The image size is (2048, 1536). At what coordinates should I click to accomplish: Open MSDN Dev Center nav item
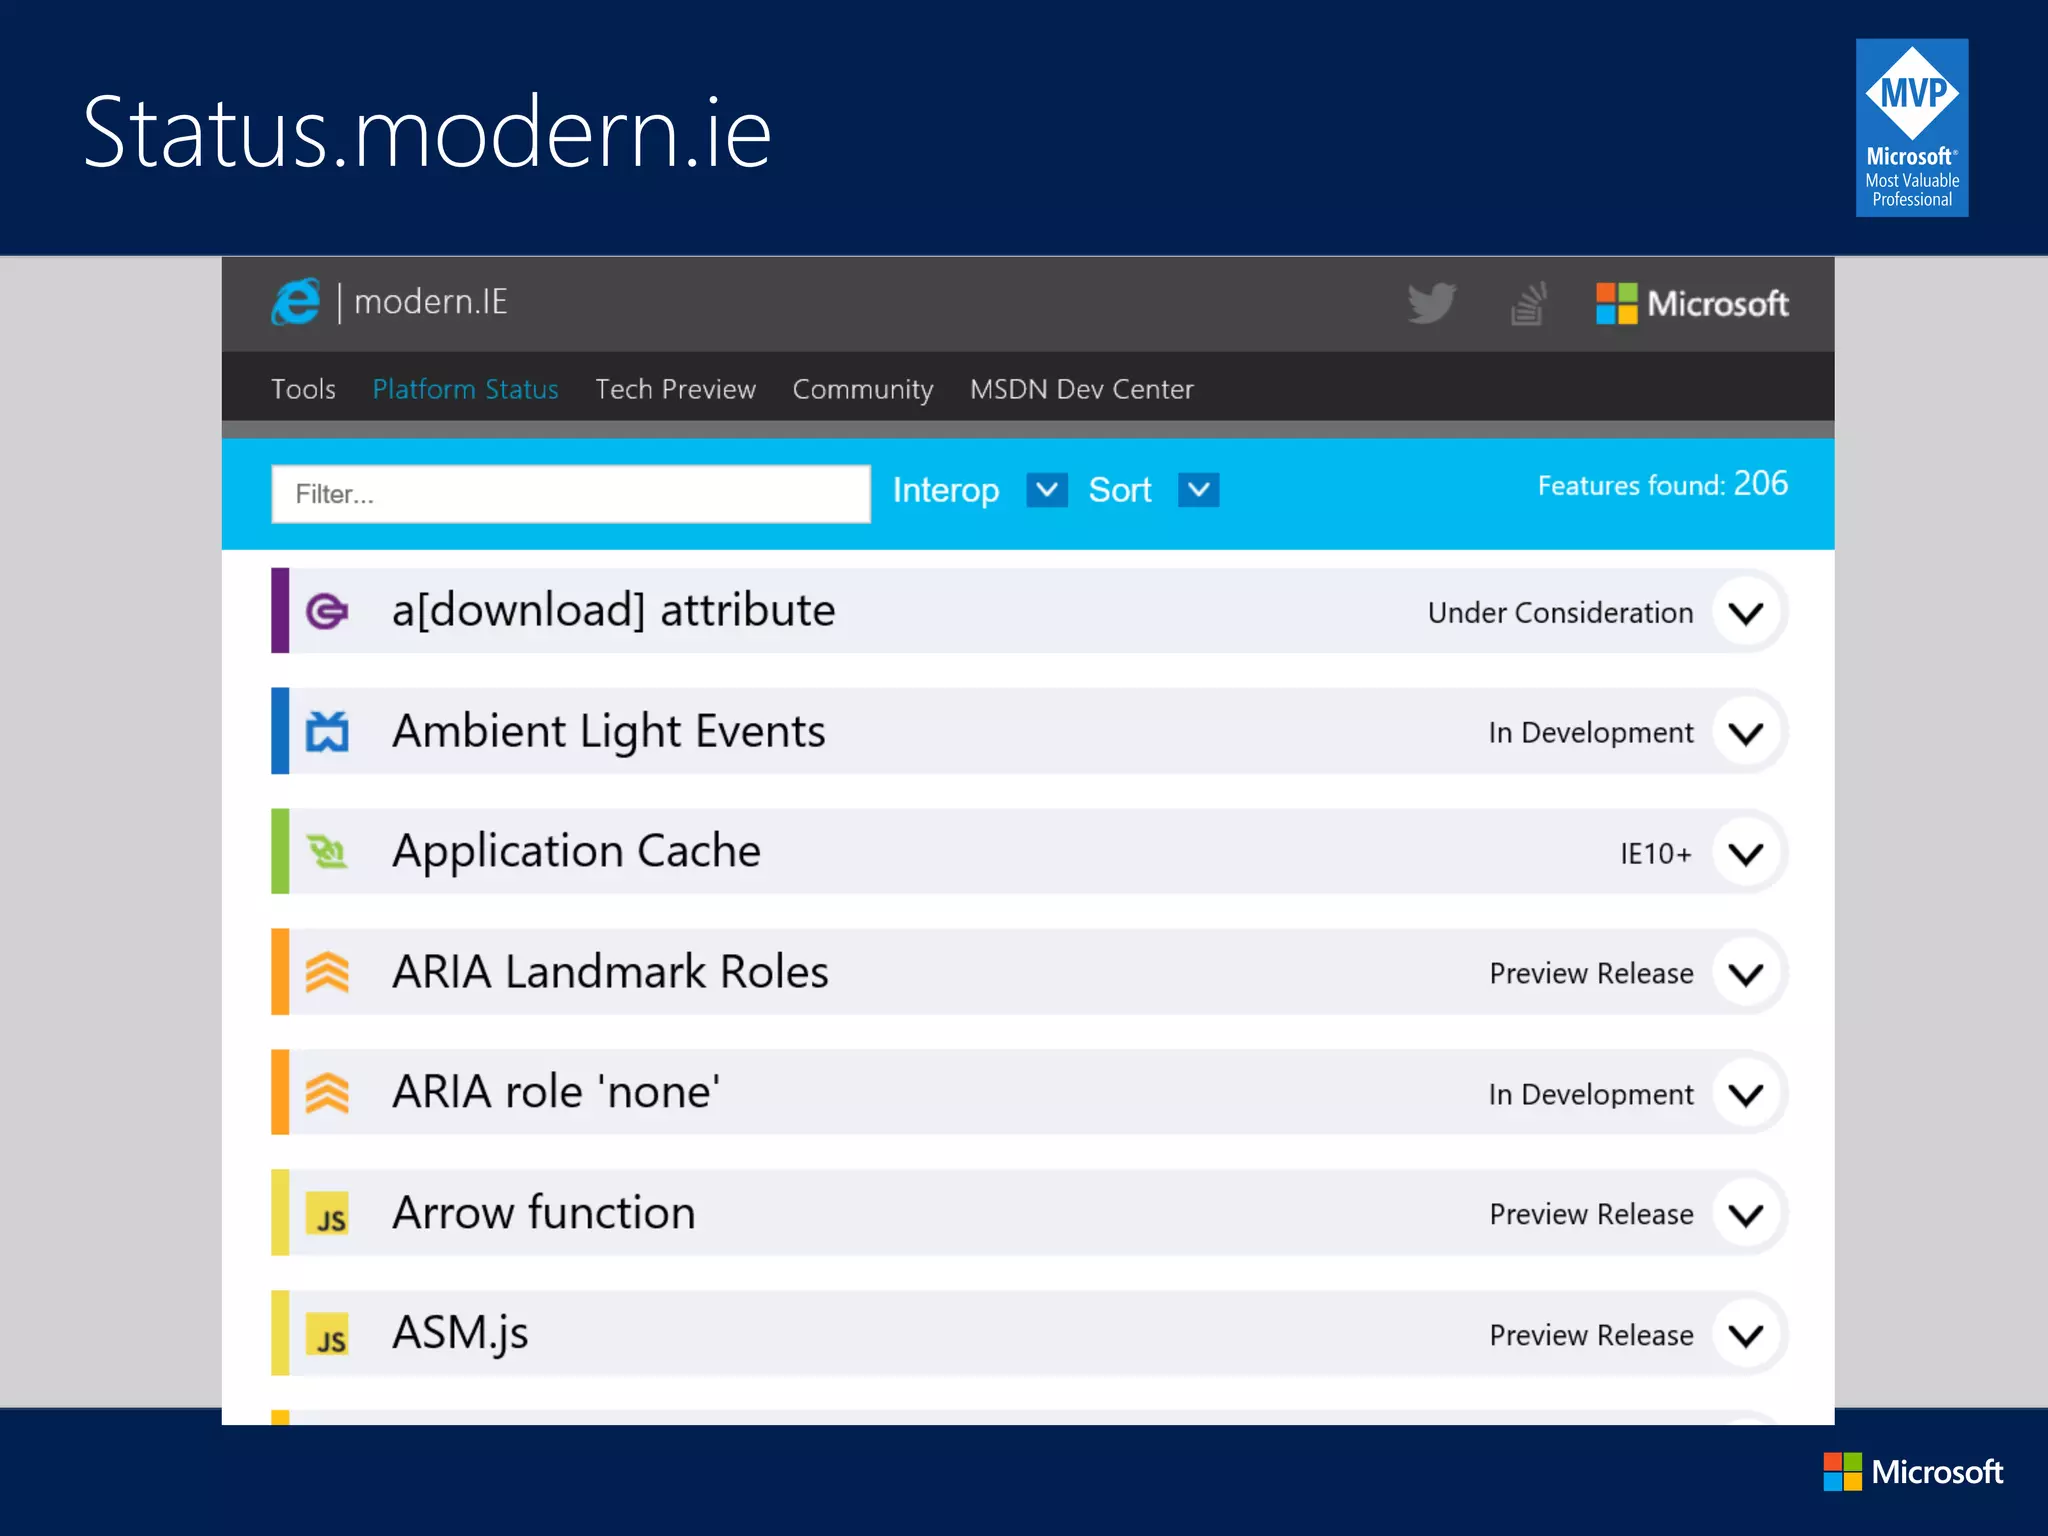[x=1082, y=389]
